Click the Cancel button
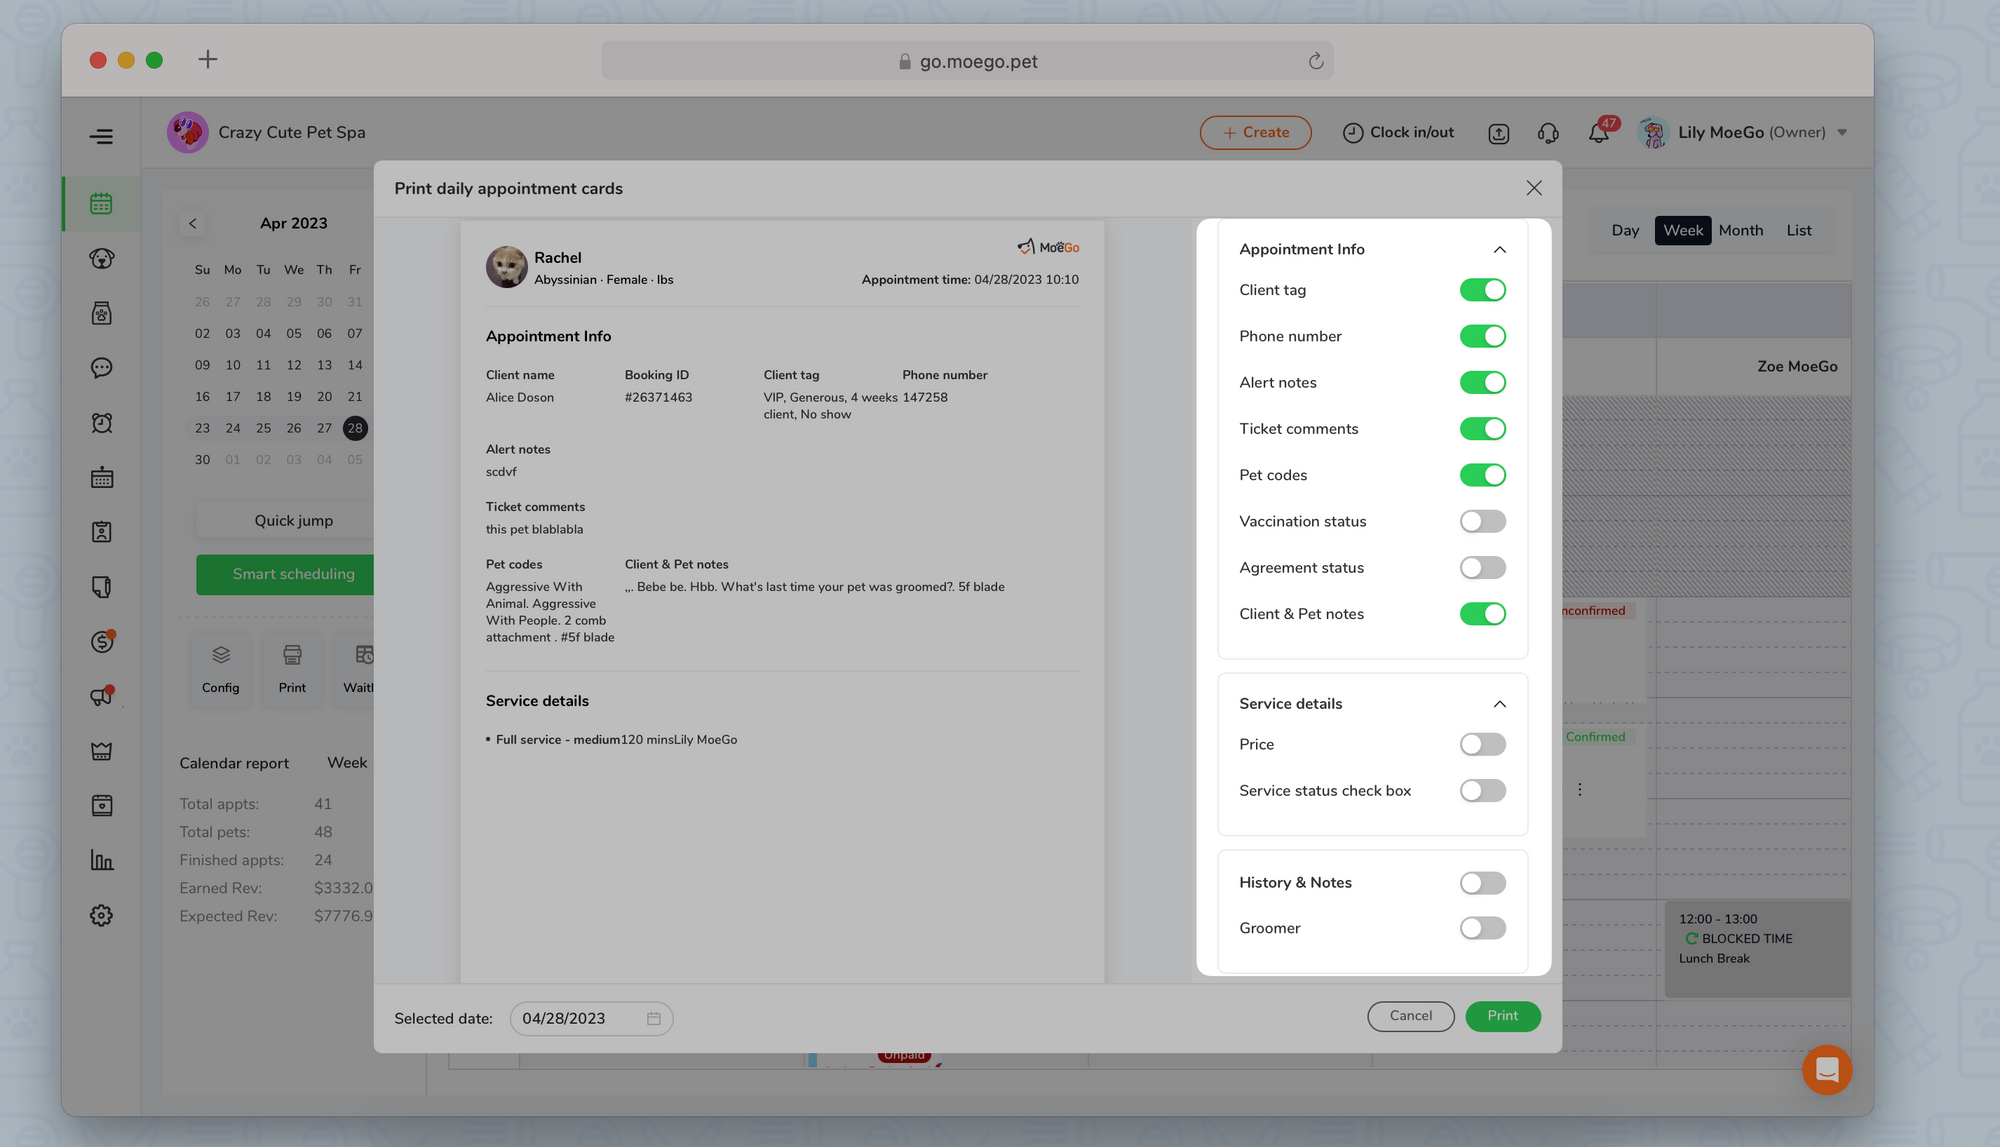The height and width of the screenshot is (1147, 2000). coord(1410,1016)
